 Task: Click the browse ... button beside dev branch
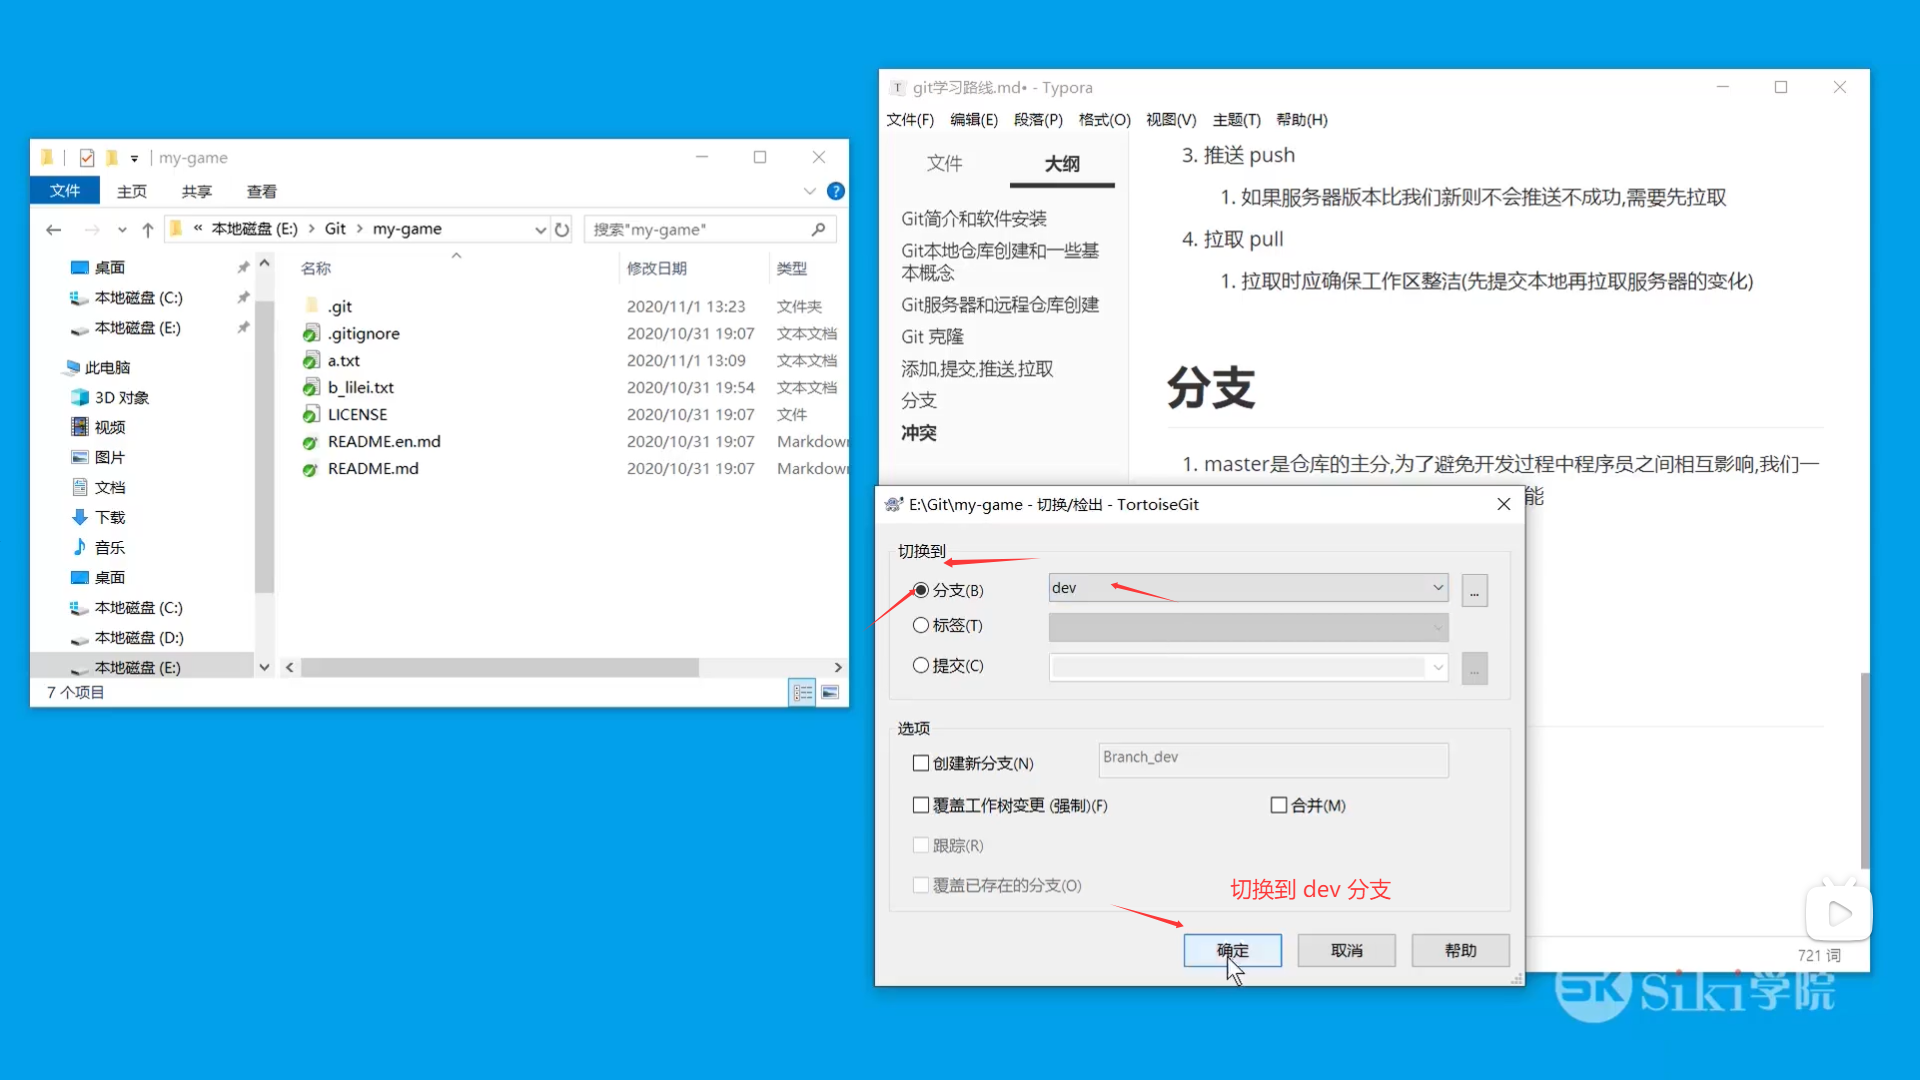[1474, 590]
